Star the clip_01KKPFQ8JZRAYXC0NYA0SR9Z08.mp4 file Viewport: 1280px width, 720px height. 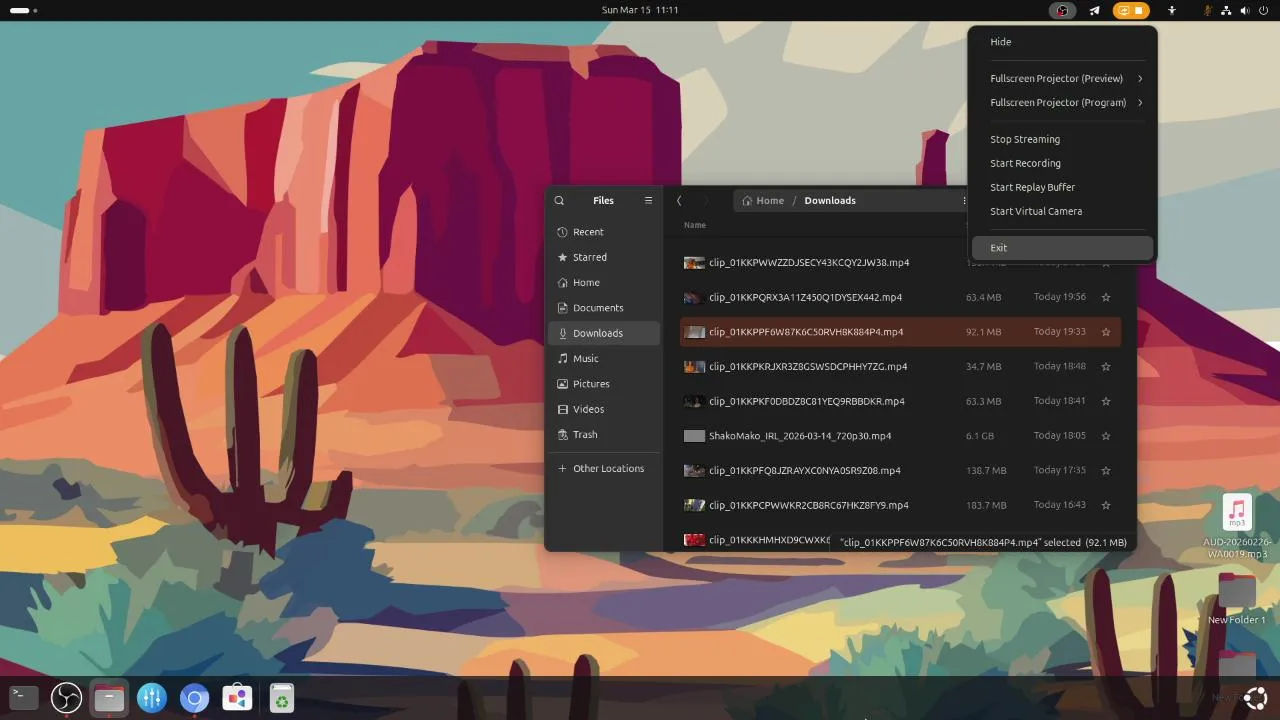(x=1106, y=471)
